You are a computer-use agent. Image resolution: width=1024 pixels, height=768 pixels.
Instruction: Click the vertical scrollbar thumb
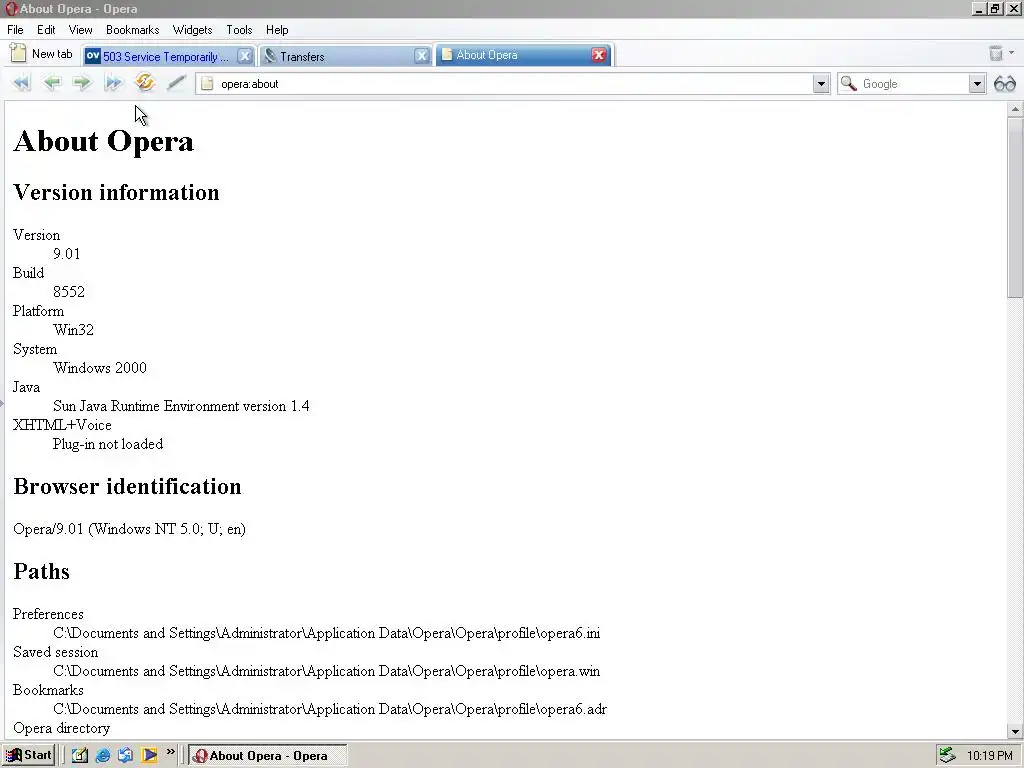pos(1015,206)
